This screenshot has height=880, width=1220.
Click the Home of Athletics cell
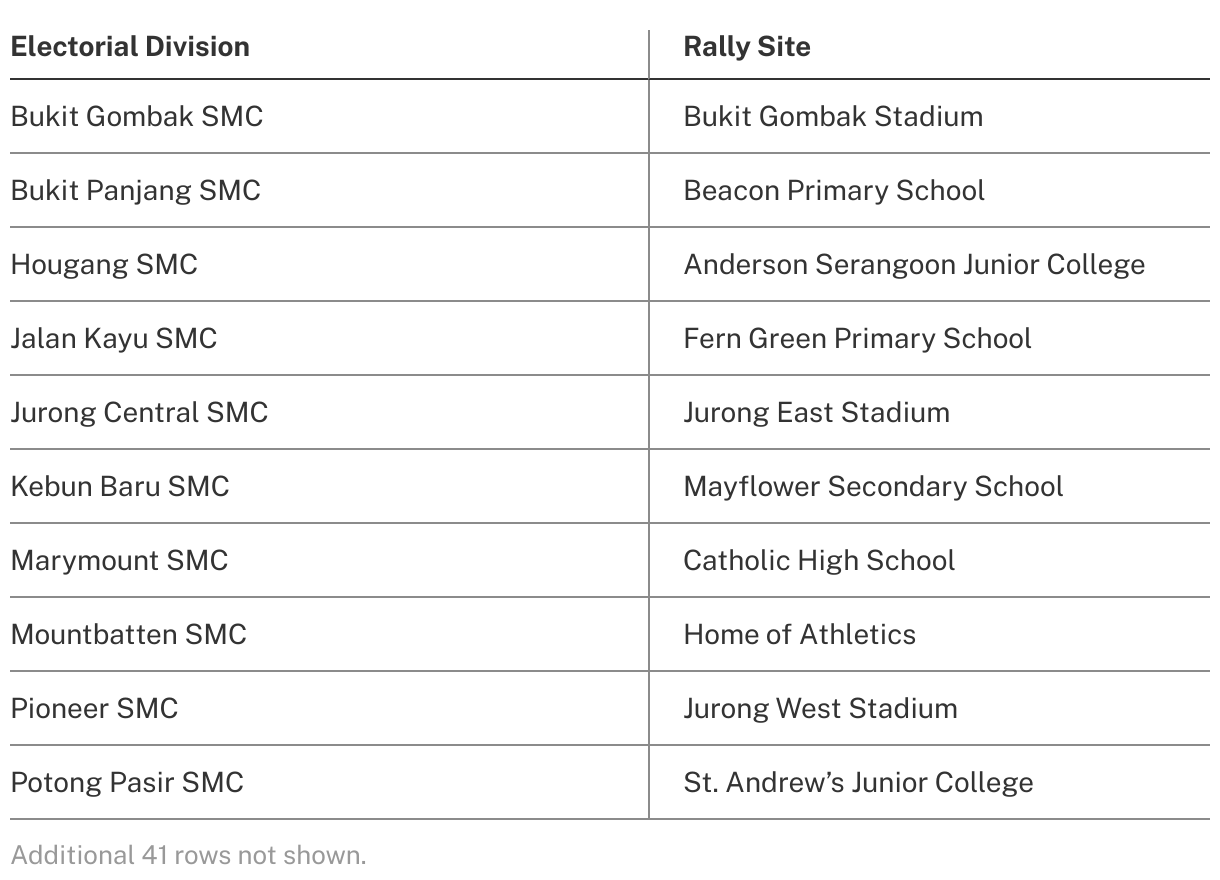[x=799, y=634]
